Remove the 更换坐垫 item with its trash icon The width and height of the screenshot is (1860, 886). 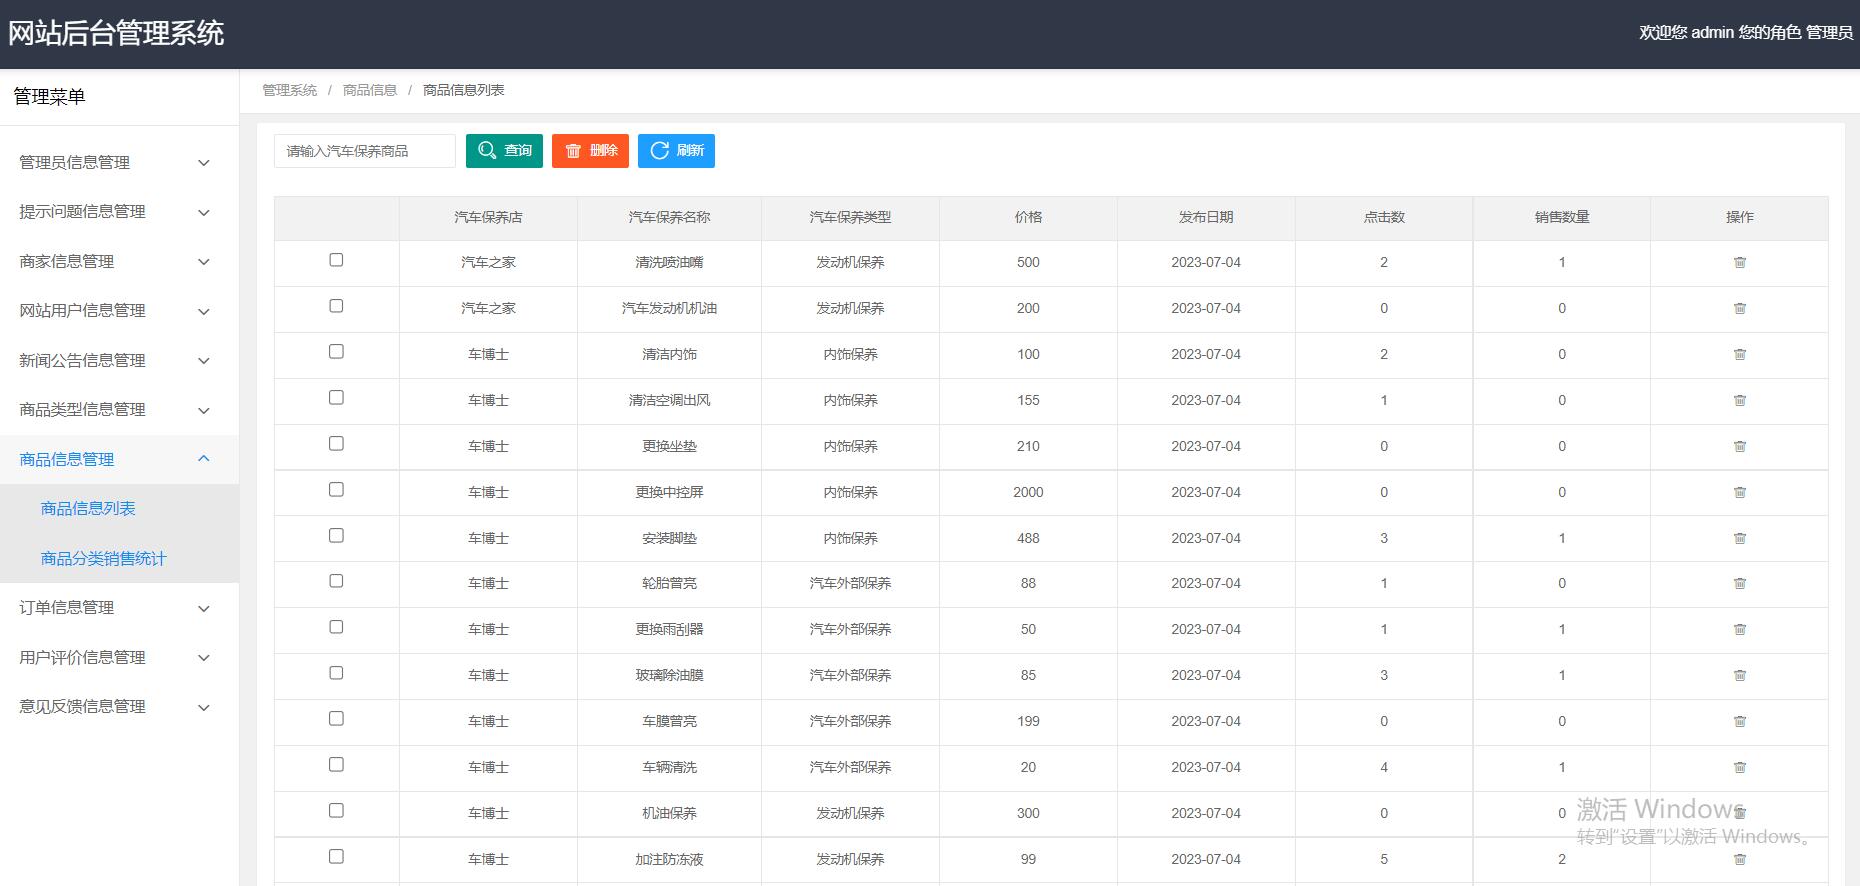pyautogui.click(x=1739, y=446)
